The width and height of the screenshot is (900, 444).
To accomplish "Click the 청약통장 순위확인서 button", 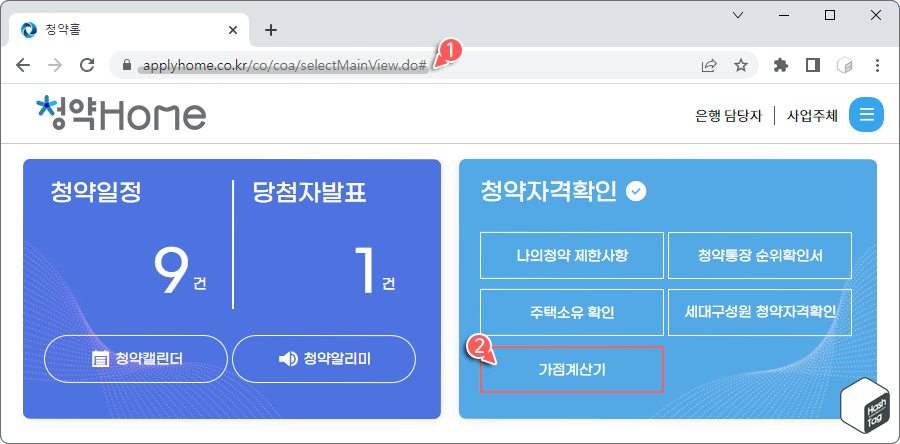I will [760, 256].
